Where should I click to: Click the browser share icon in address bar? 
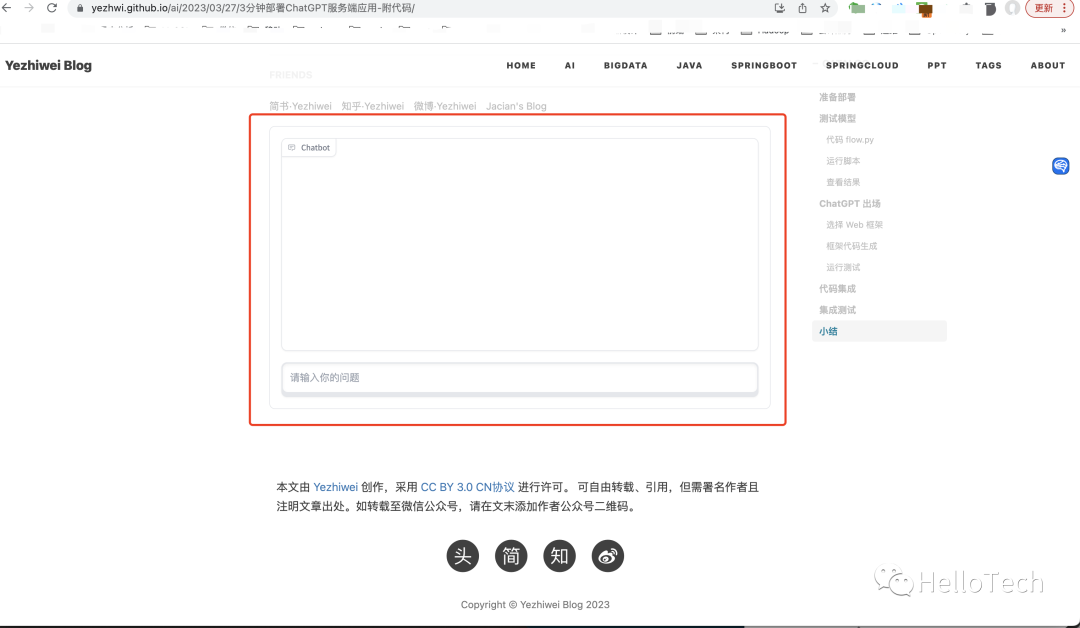tap(802, 8)
